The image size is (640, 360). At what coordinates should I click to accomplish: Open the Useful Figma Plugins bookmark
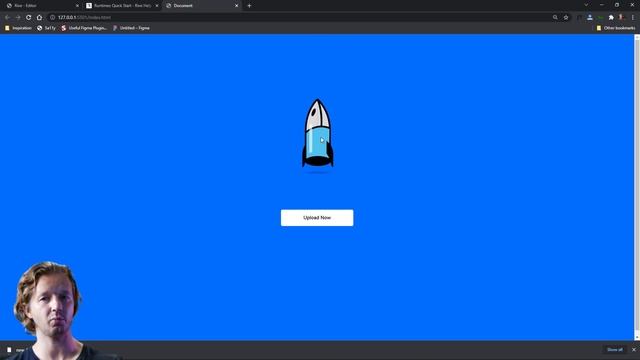[x=84, y=28]
